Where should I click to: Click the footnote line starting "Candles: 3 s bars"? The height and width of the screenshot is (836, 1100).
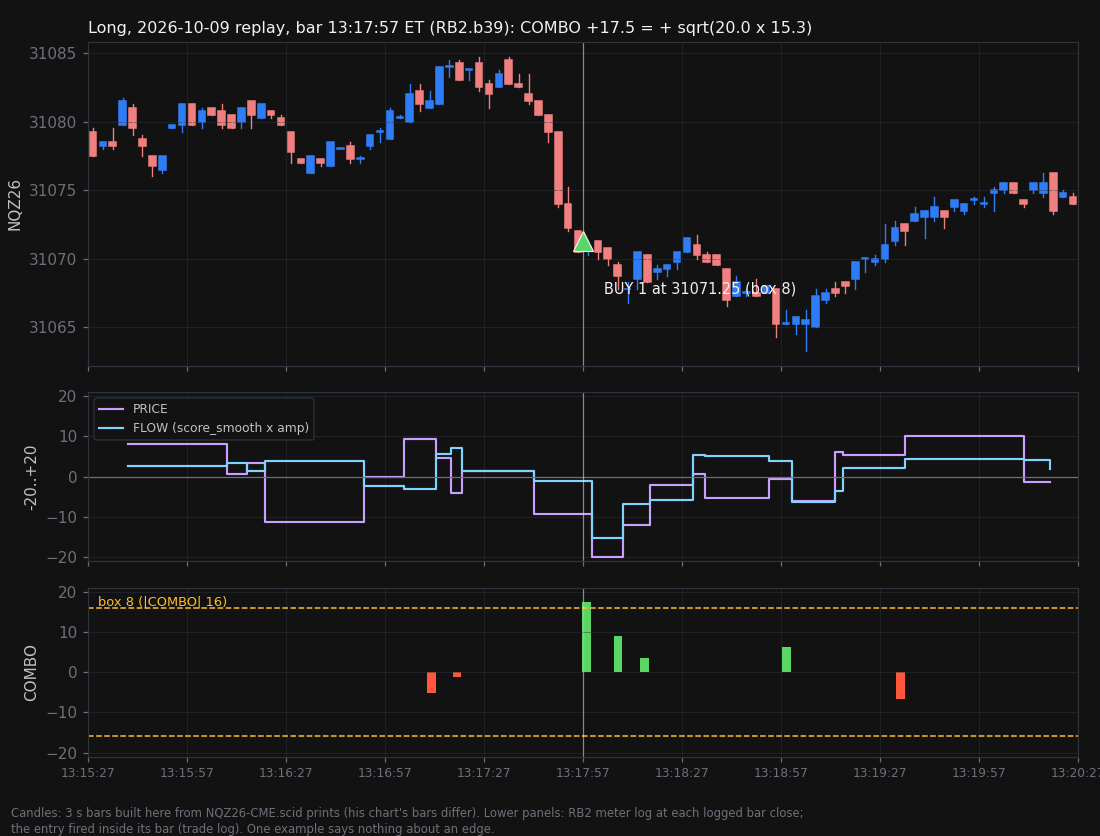(x=407, y=813)
